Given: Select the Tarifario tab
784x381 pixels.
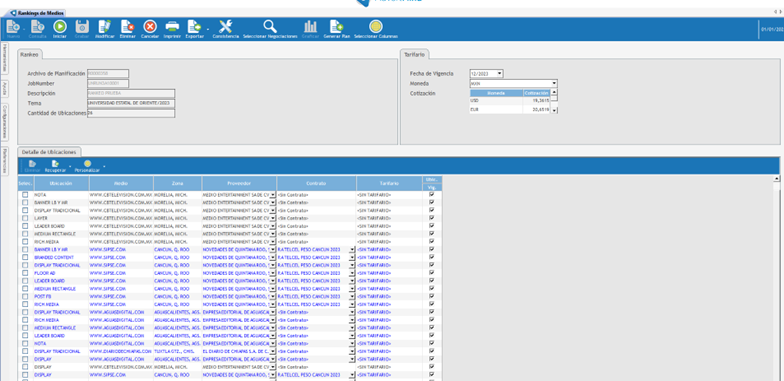Looking at the screenshot, I should (x=414, y=54).
